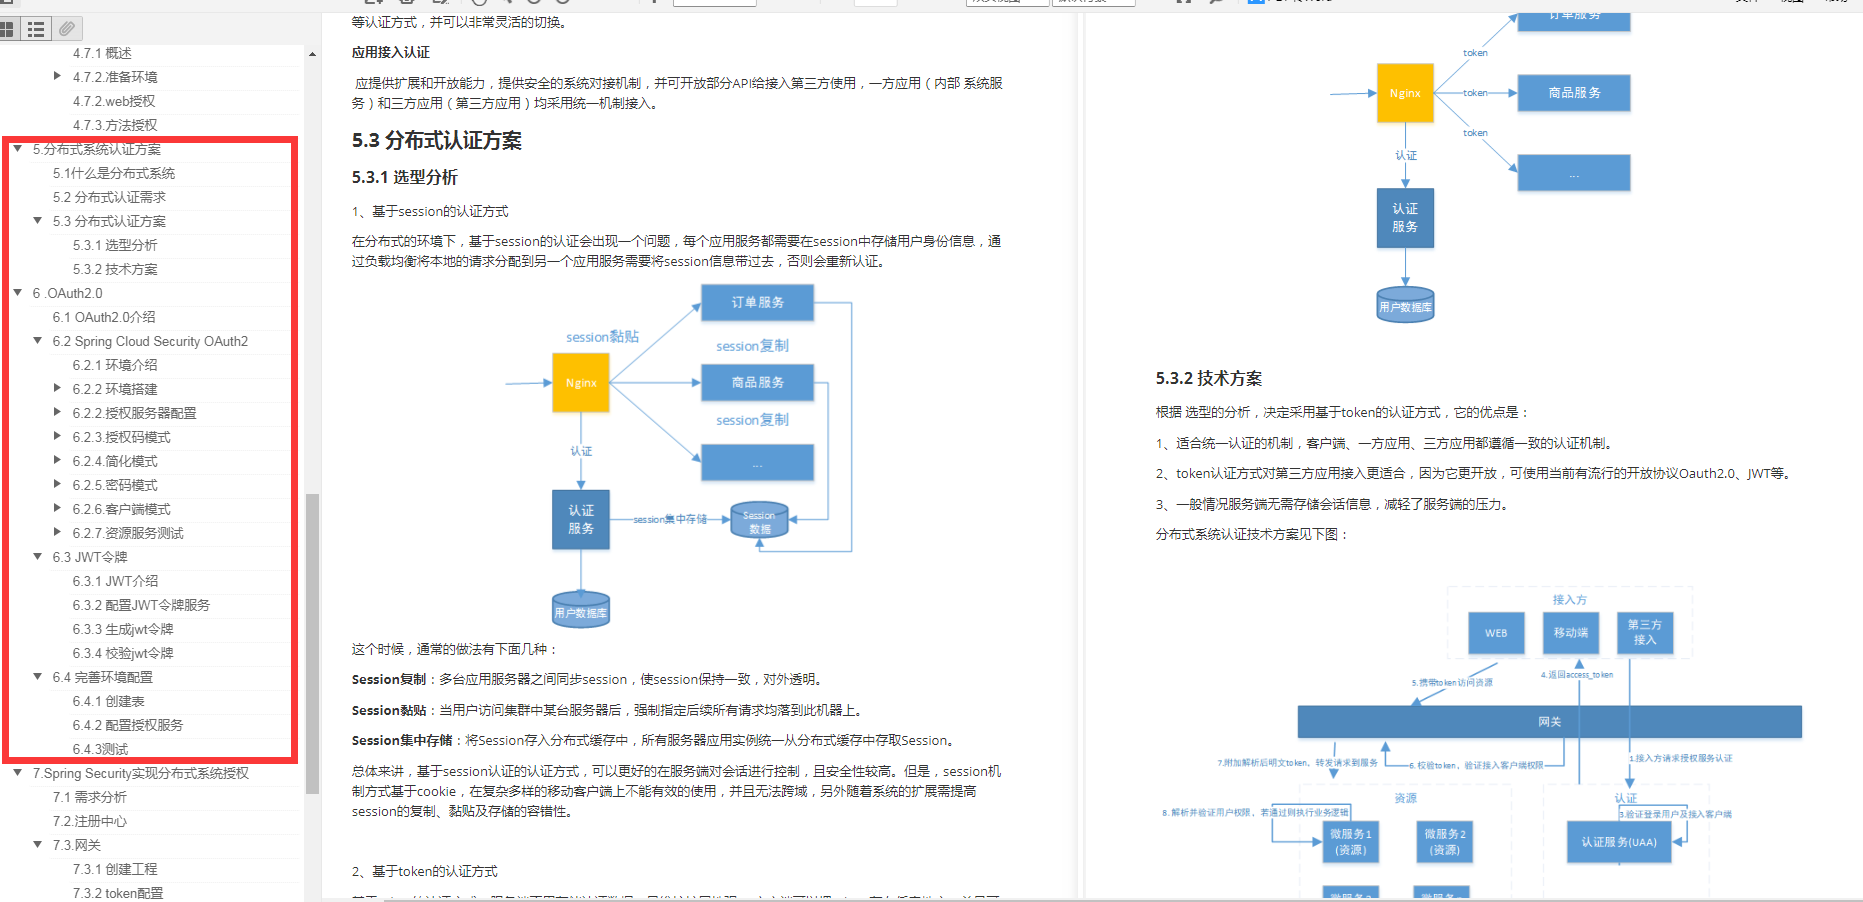Click the 订单服务 box in session diagram

(757, 302)
